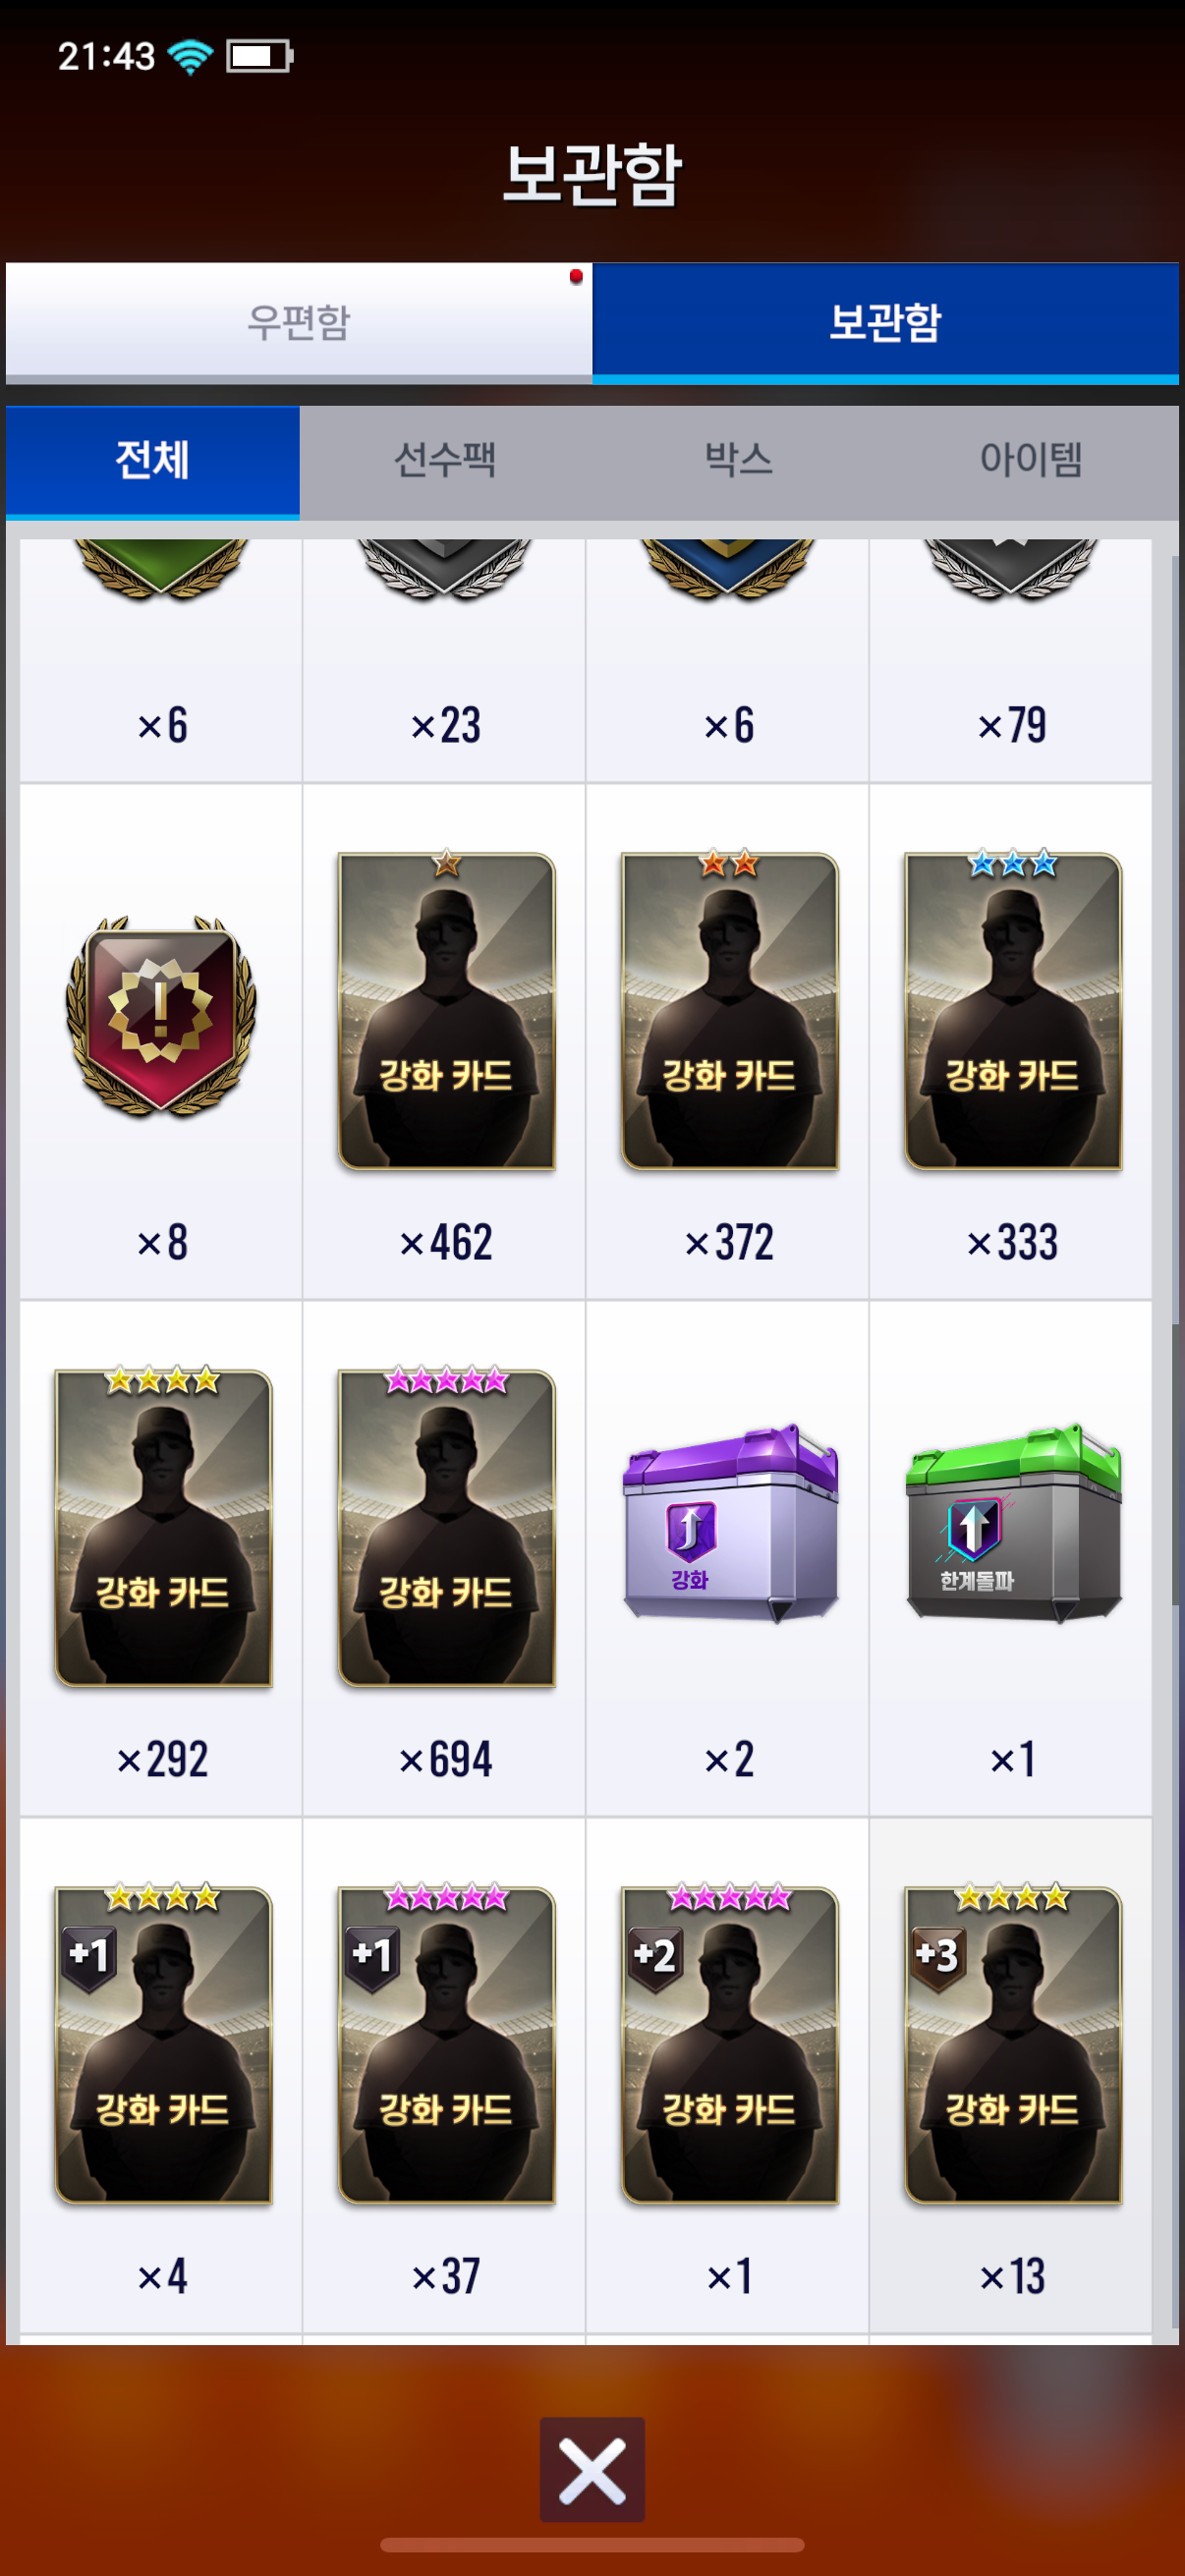Choose the three-star blue 강화 카드 x333
Viewport: 1185px width, 2576px height.
[1011, 1042]
